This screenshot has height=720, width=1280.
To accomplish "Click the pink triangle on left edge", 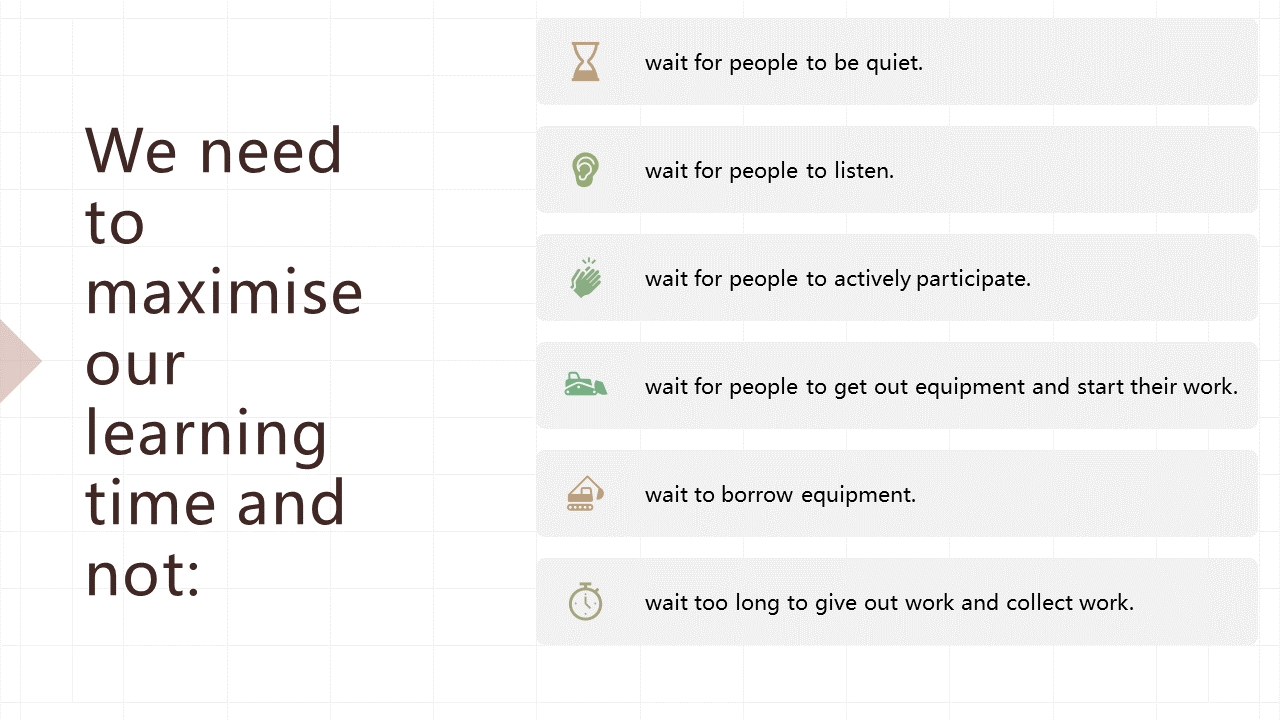I will pos(17,361).
